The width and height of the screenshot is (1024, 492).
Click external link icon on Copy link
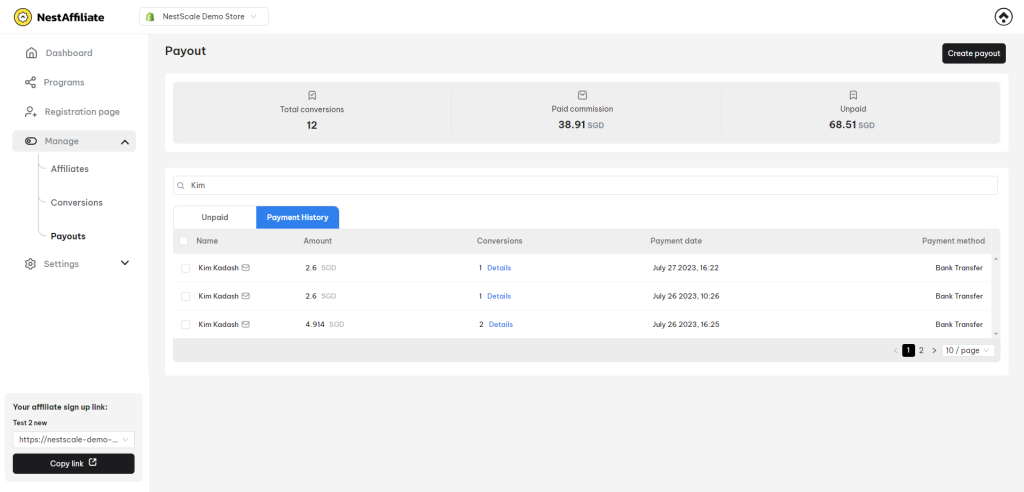tap(93, 463)
